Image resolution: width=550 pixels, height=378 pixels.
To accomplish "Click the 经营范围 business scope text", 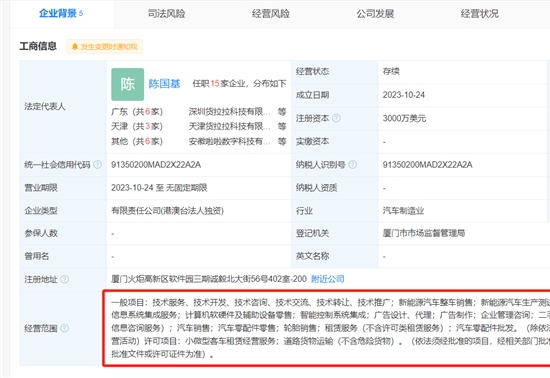I will 330,328.
